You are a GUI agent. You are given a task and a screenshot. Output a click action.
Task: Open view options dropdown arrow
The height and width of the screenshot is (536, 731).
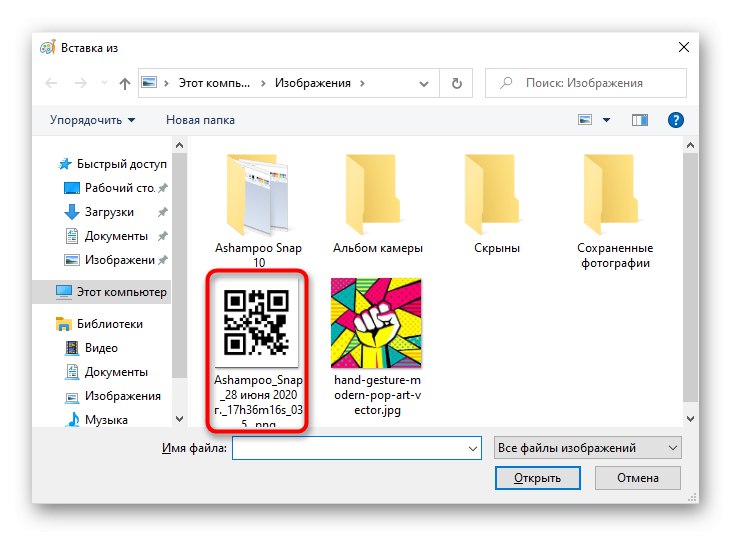606,120
